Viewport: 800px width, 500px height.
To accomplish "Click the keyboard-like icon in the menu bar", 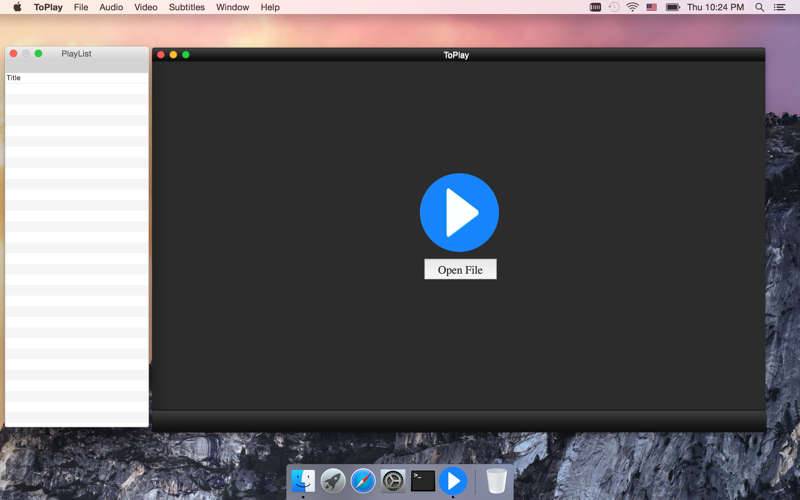I will (x=595, y=7).
